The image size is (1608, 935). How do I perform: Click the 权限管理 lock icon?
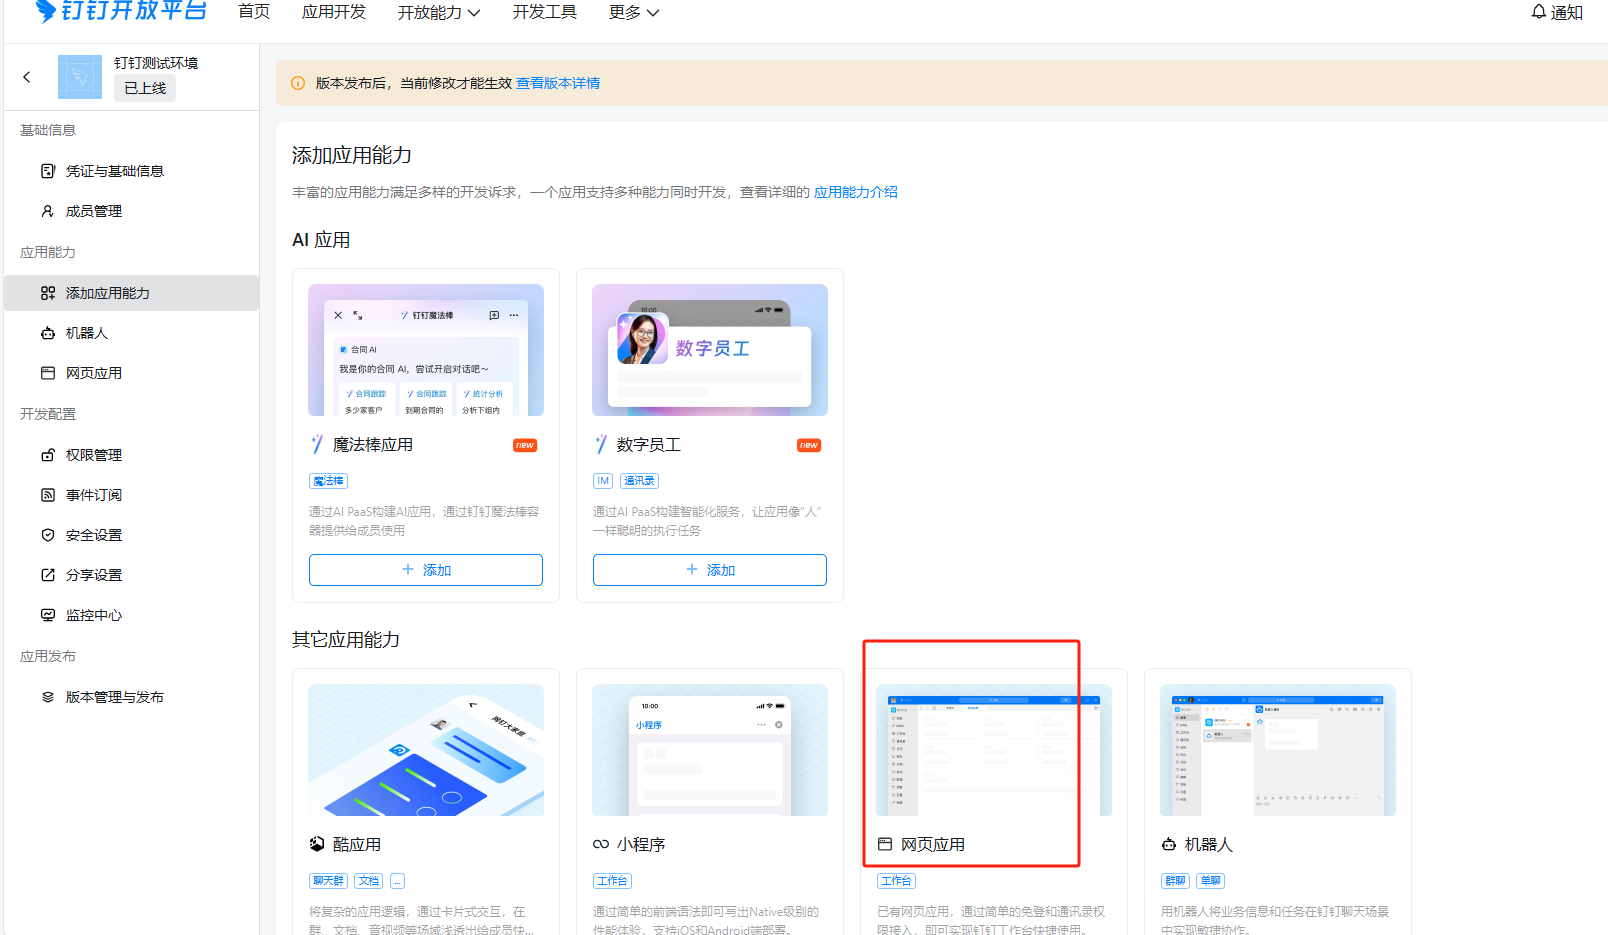click(47, 455)
